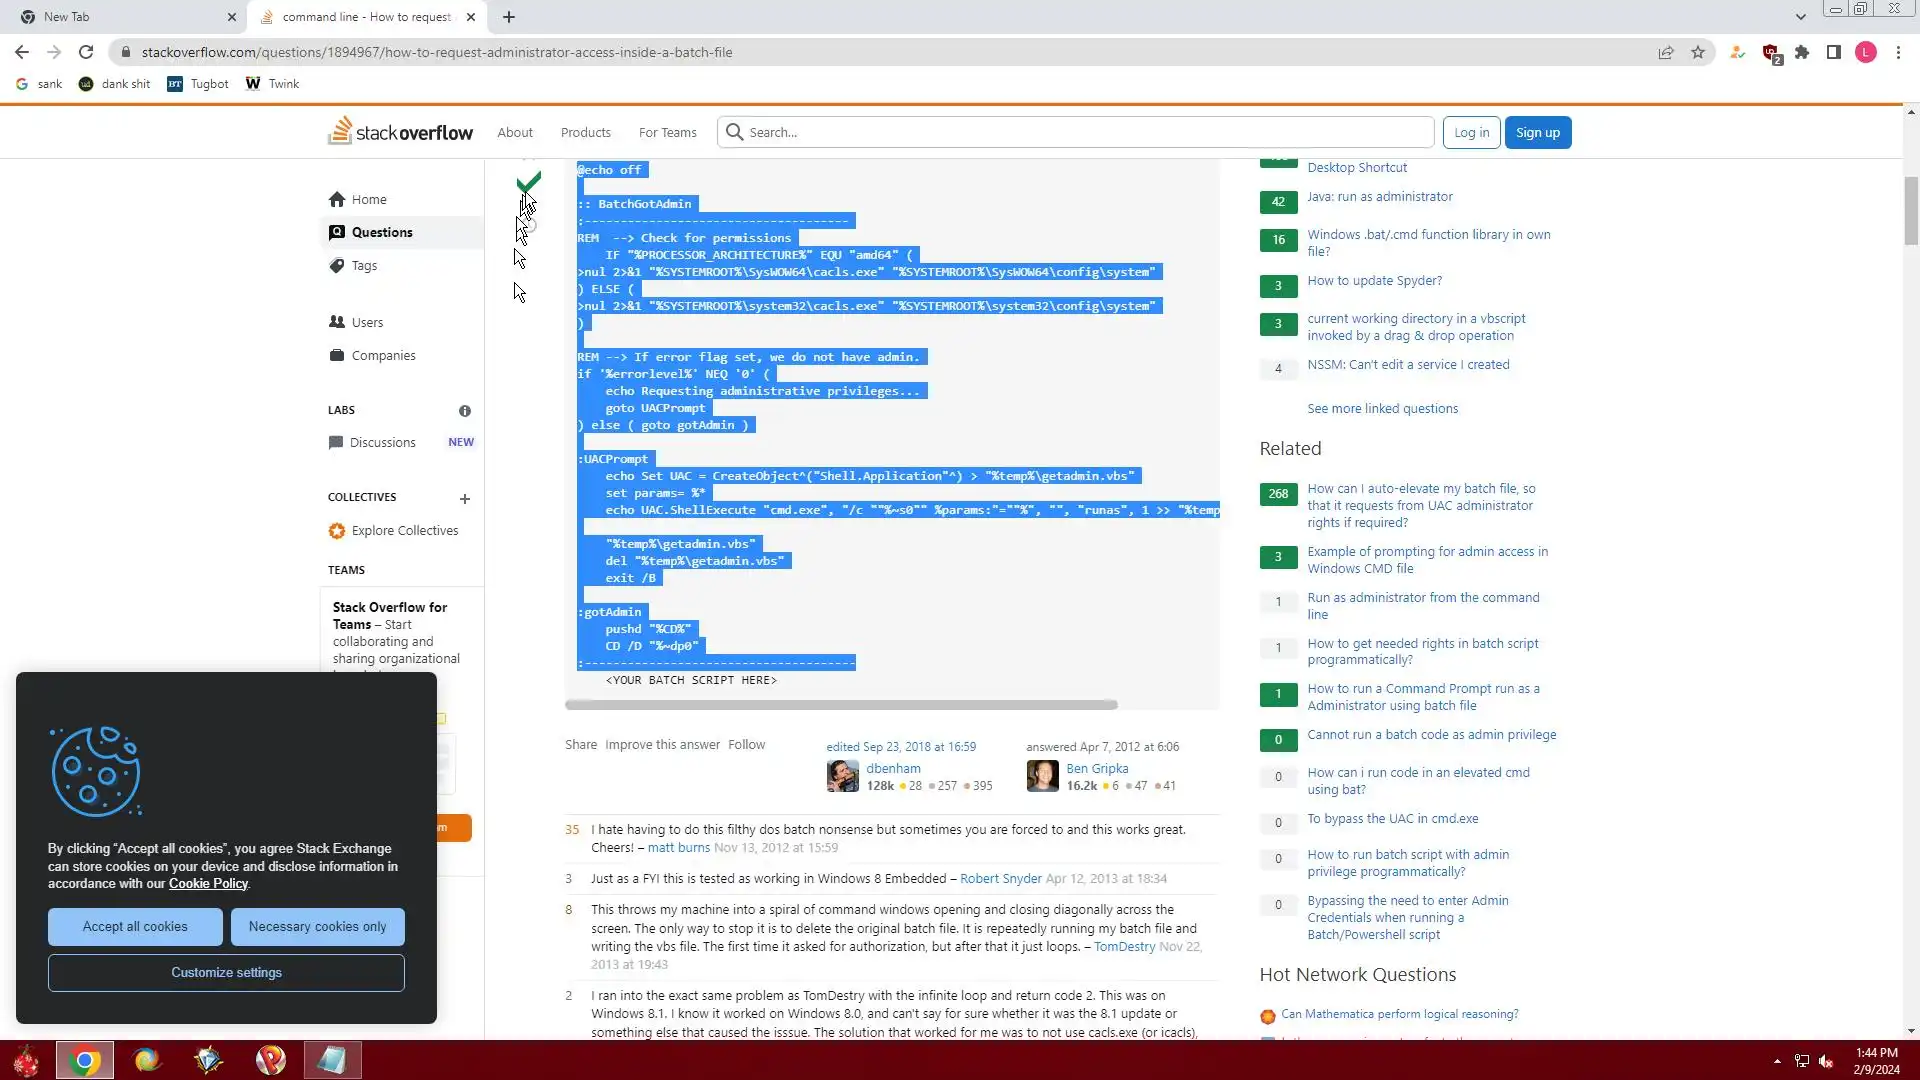
Task: Open Chrome extensions puzzle icon
Action: pyautogui.click(x=1802, y=52)
